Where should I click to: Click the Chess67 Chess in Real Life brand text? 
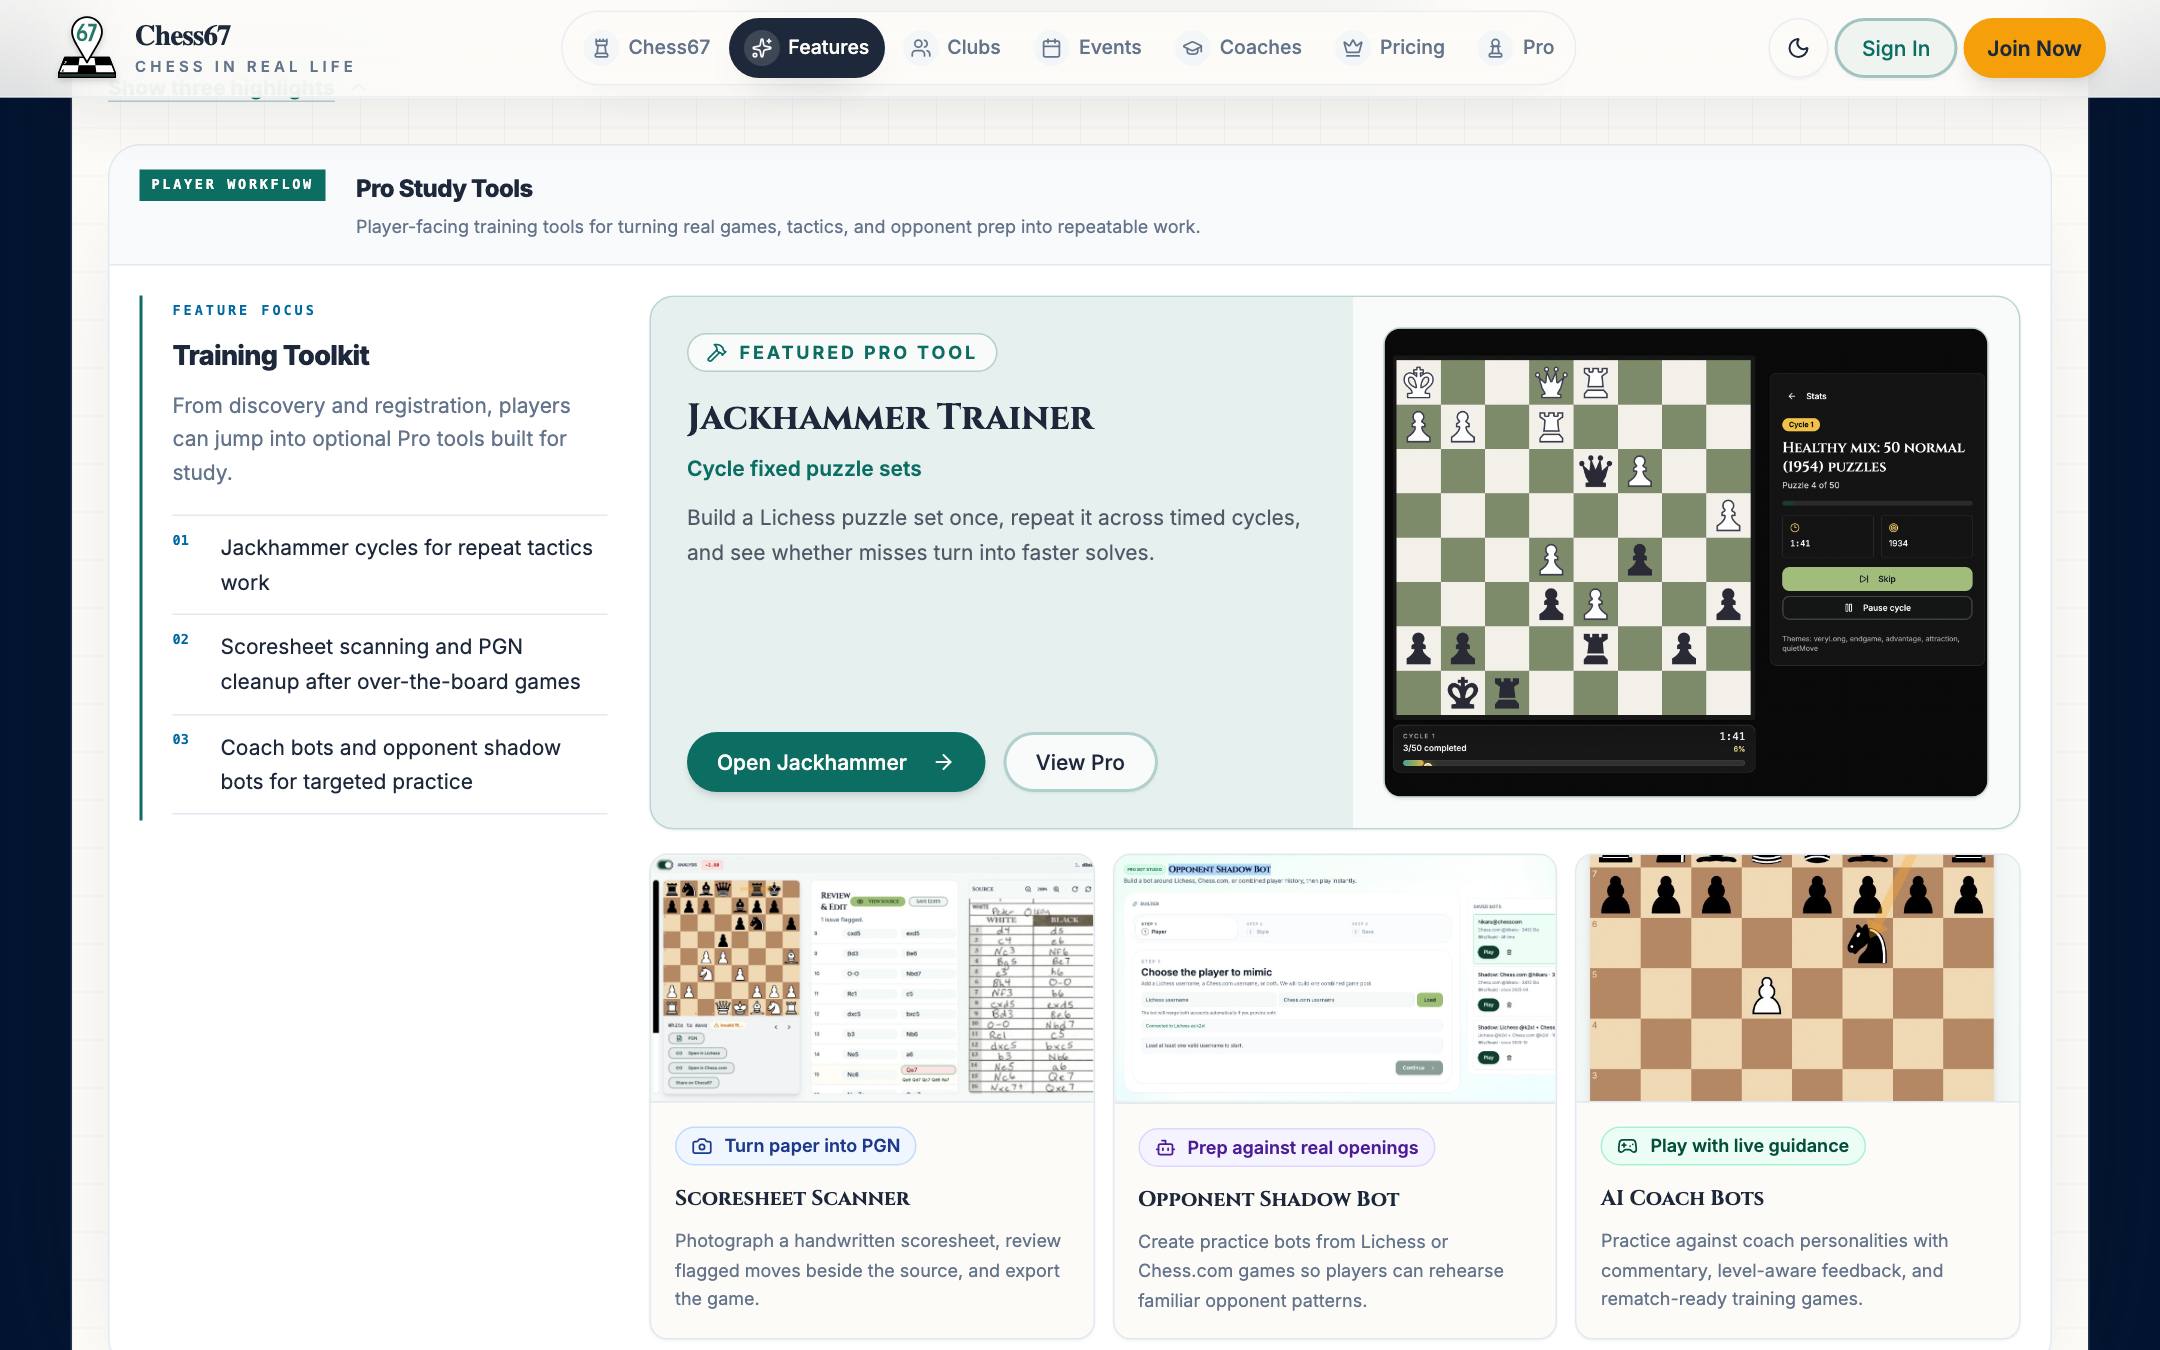[x=245, y=49]
